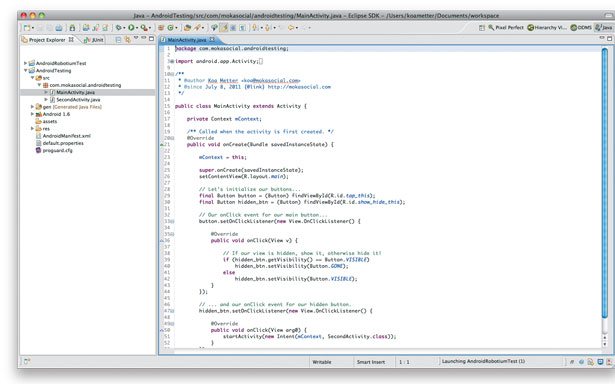Collapse the import folding marker at line 3
Image resolution: width=615 pixels, height=384 pixels.
click(172, 61)
